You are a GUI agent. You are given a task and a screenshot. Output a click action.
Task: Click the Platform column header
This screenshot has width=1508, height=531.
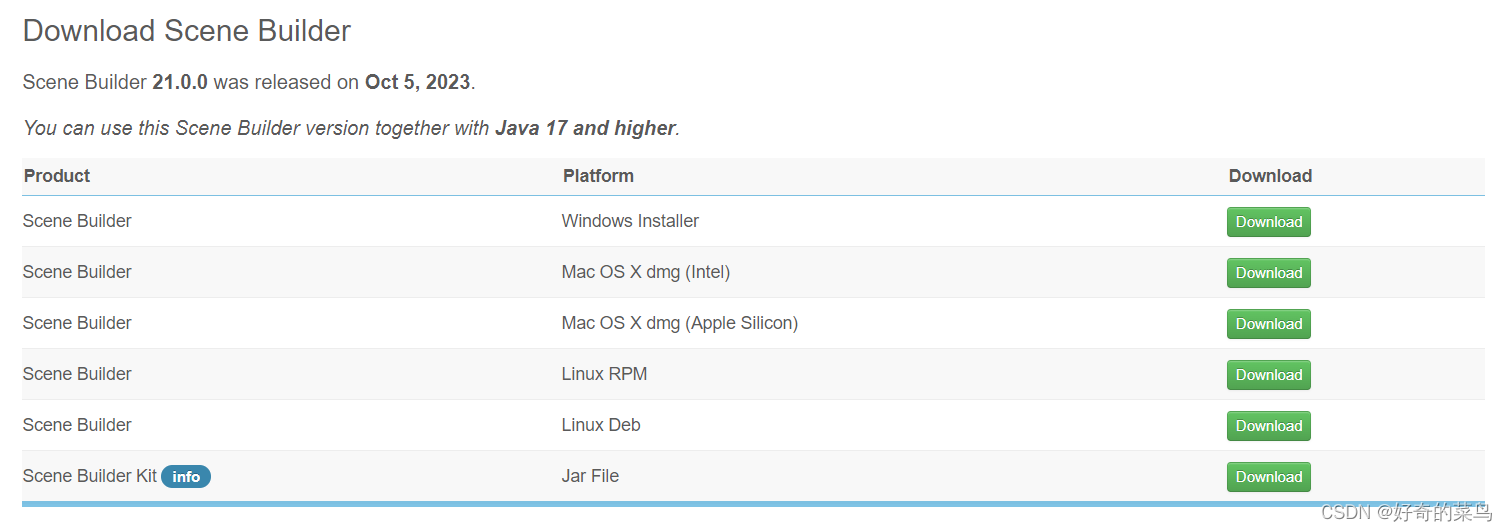click(x=598, y=176)
